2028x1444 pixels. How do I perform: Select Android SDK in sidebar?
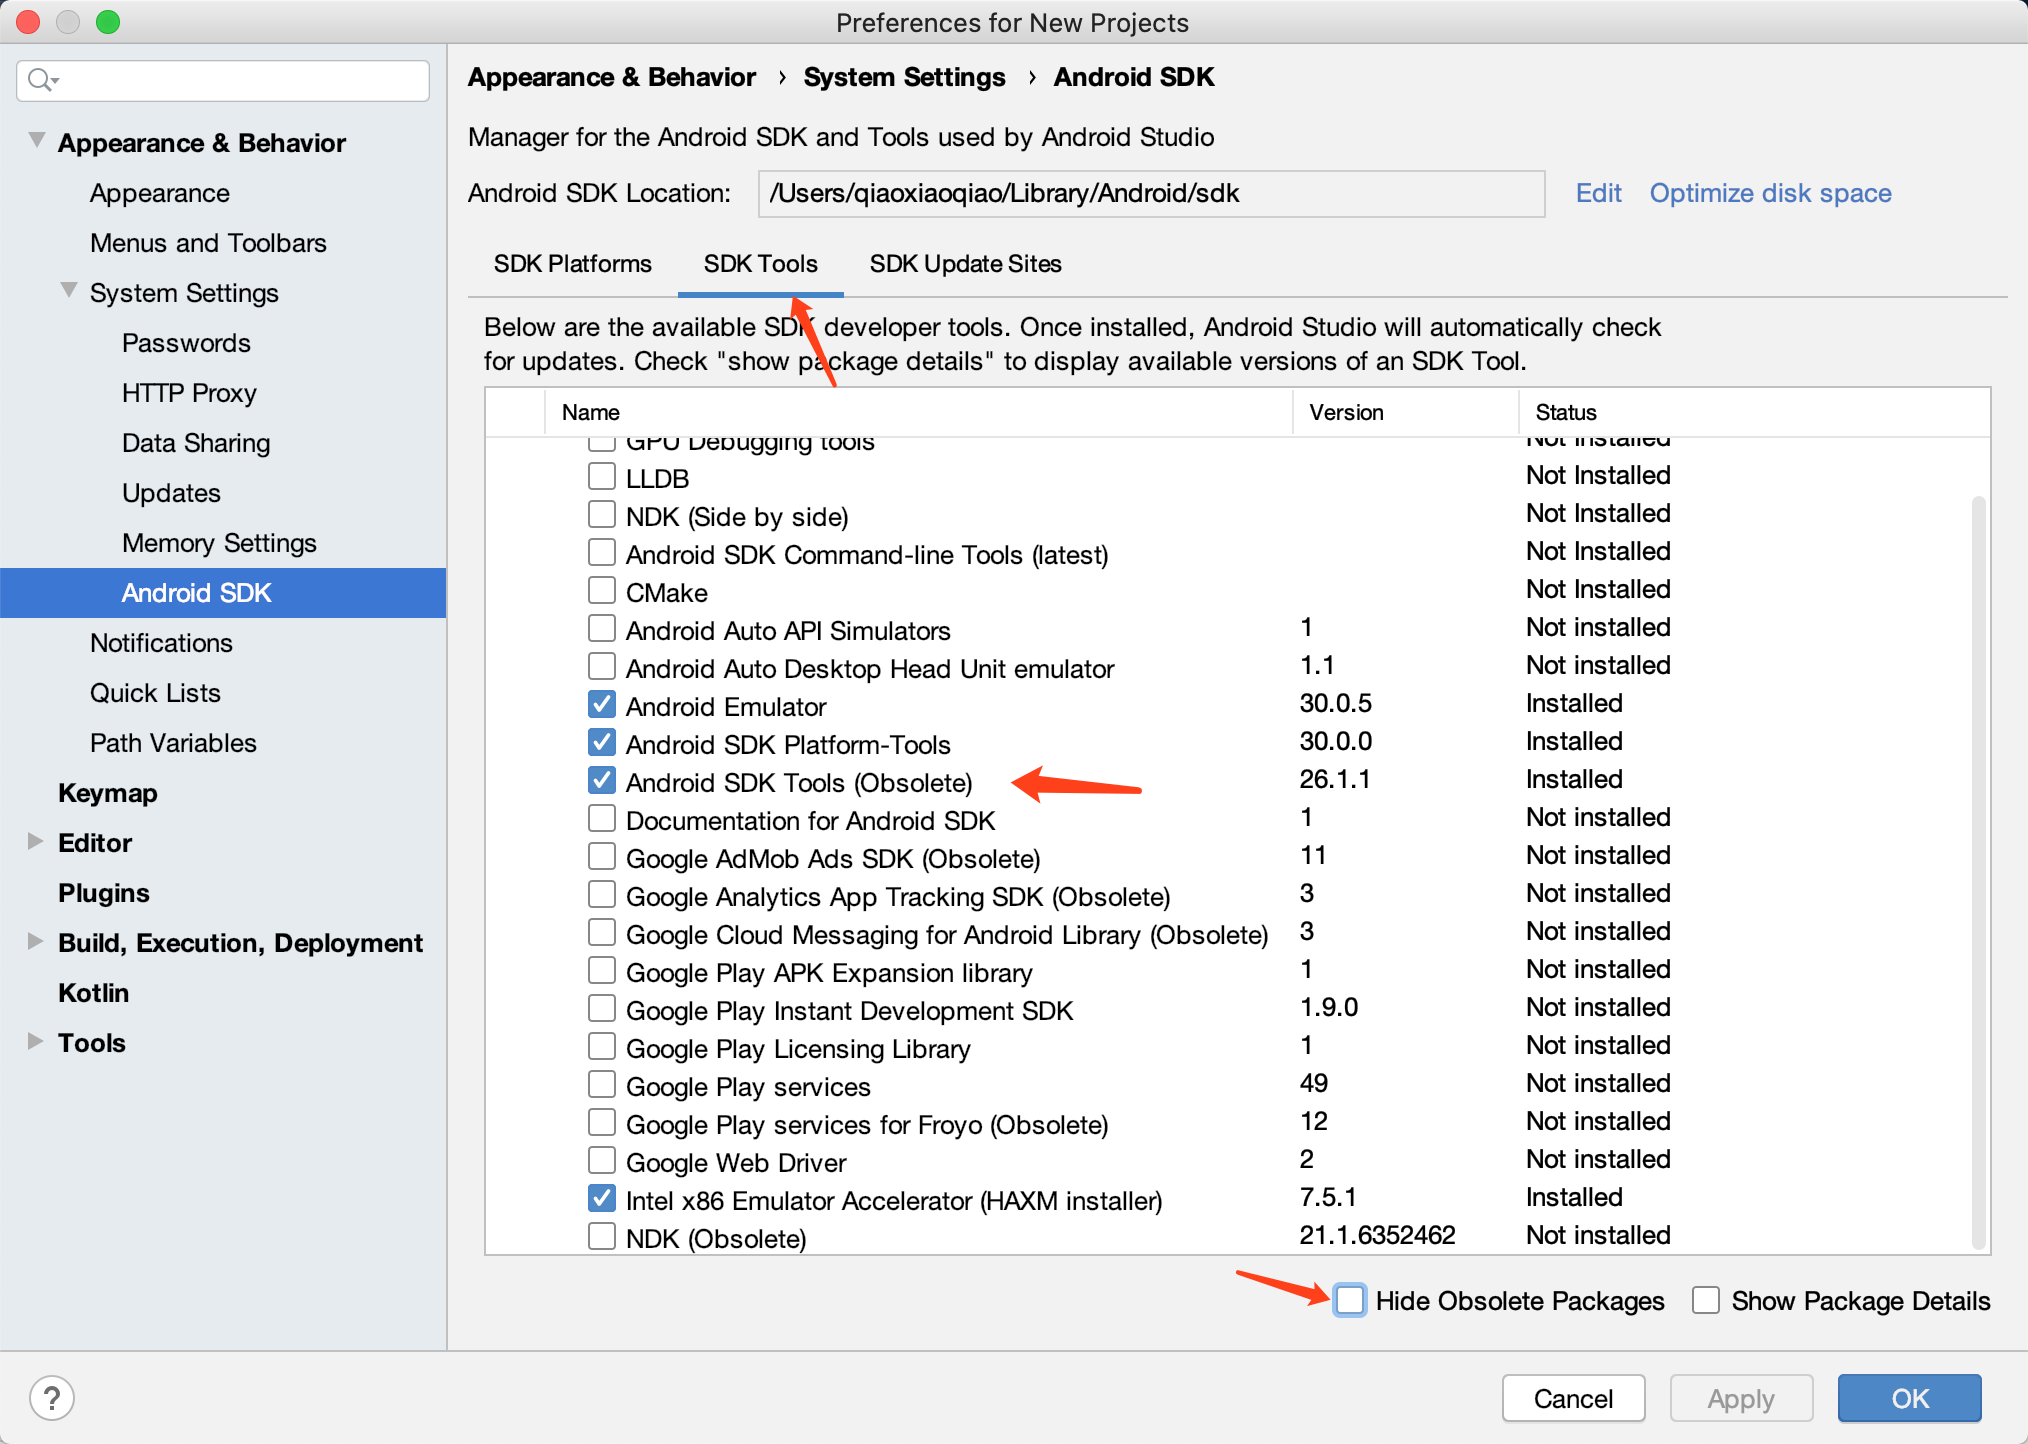pos(223,593)
